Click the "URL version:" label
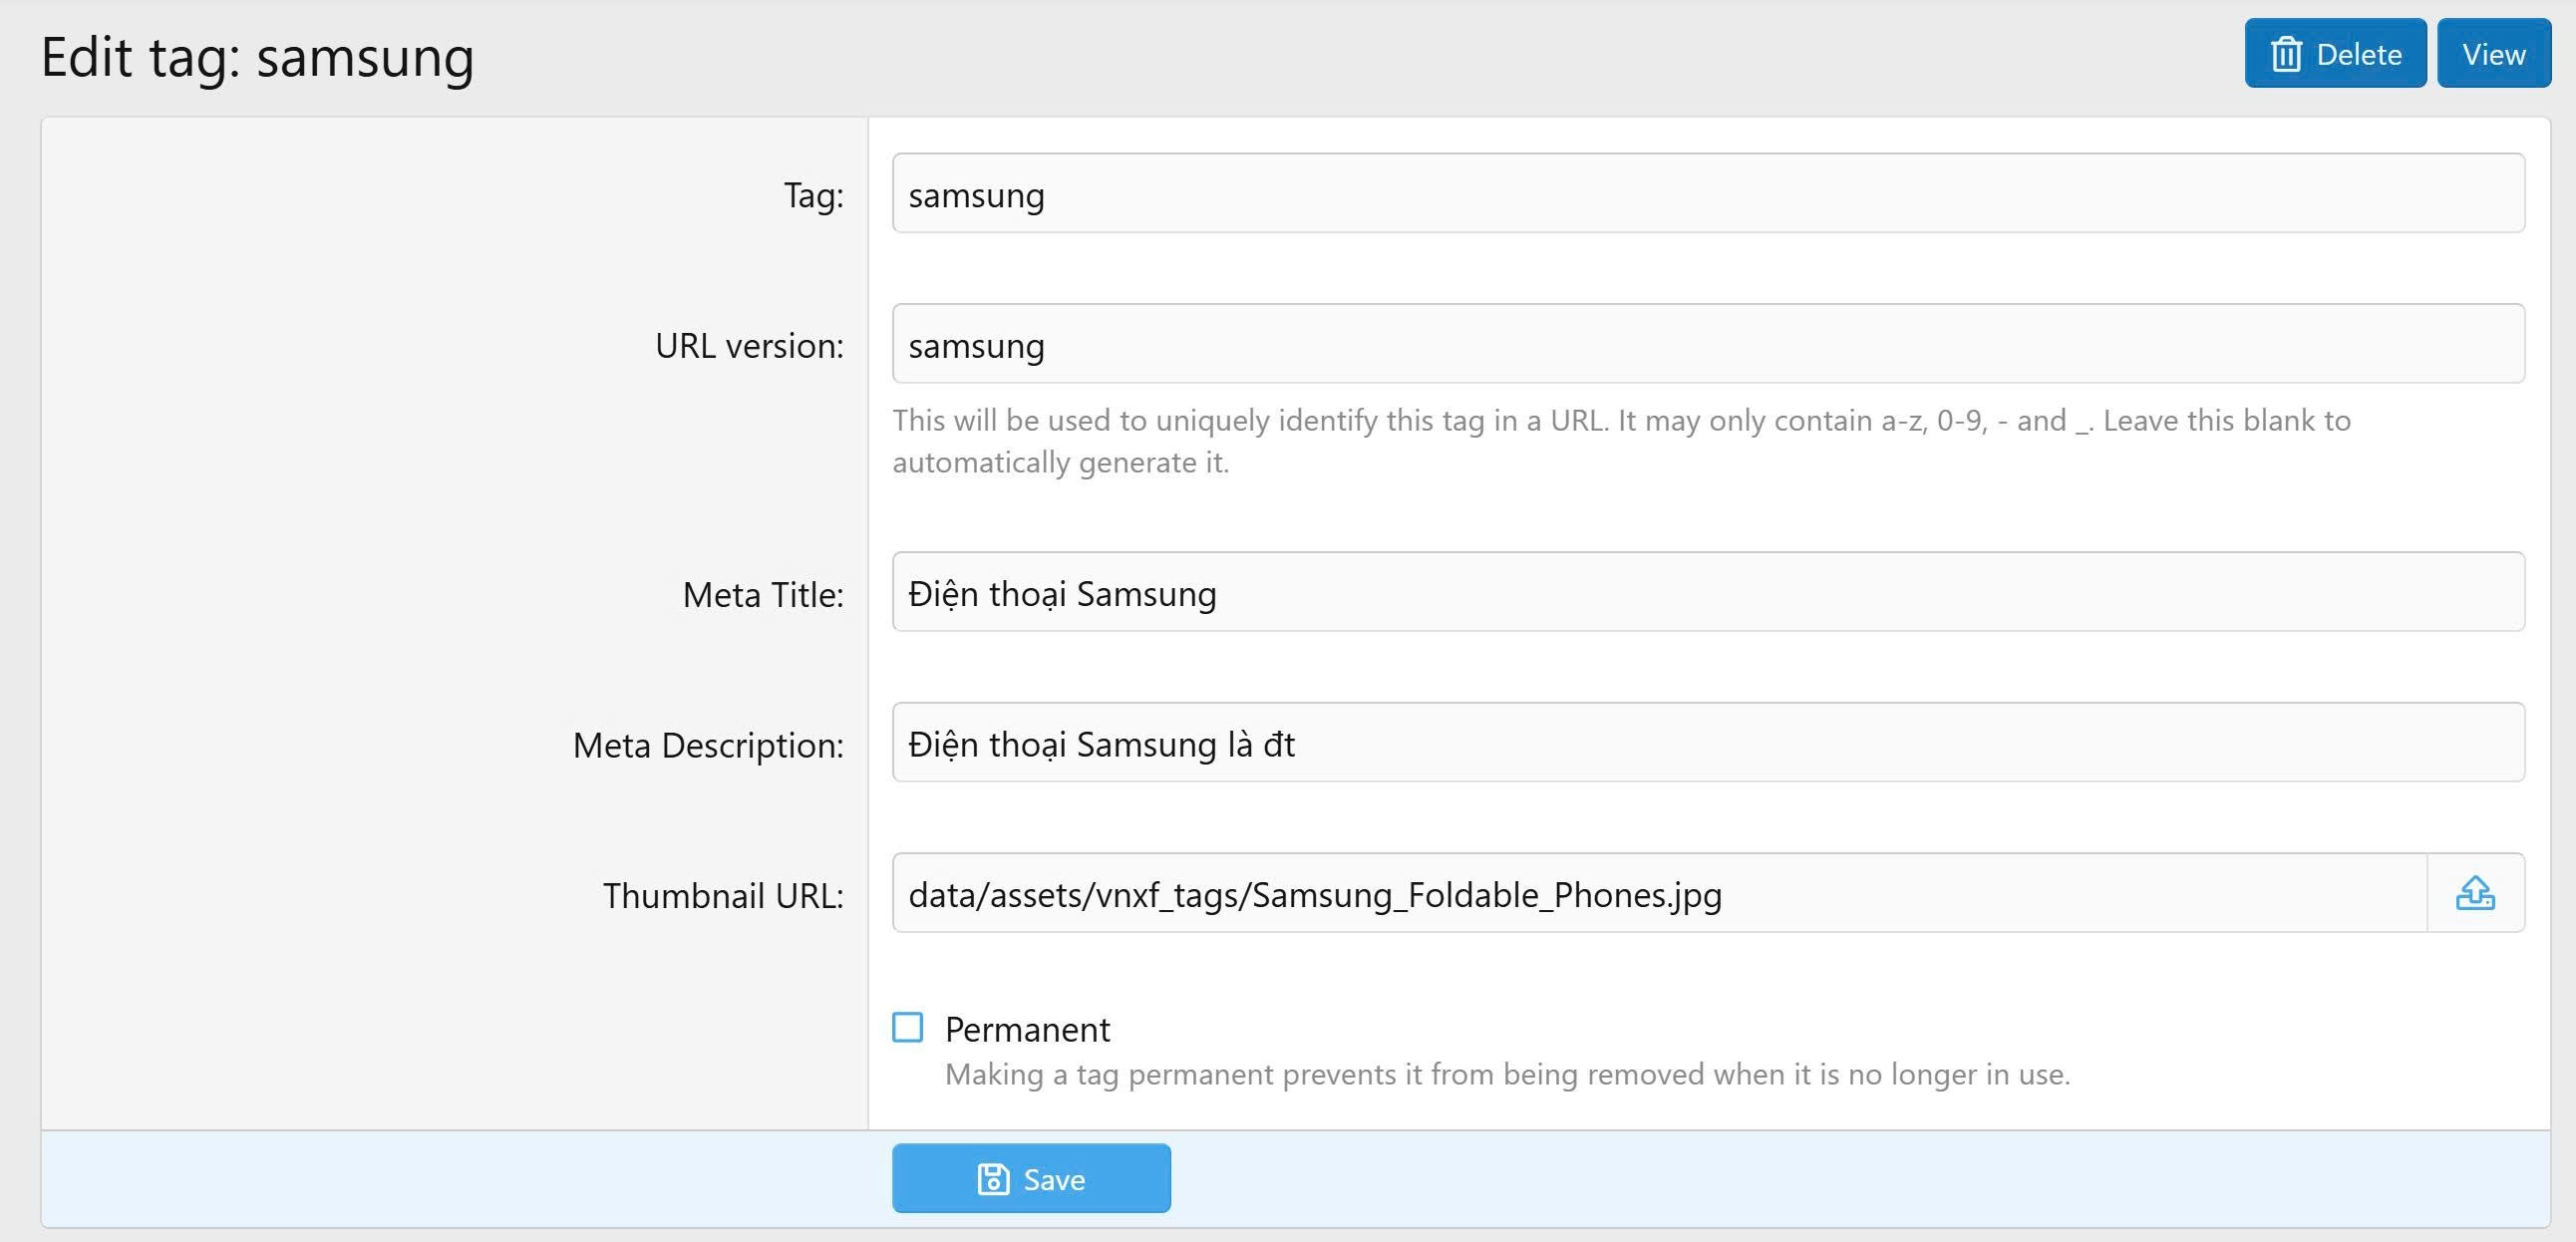This screenshot has height=1242, width=2576. click(749, 346)
